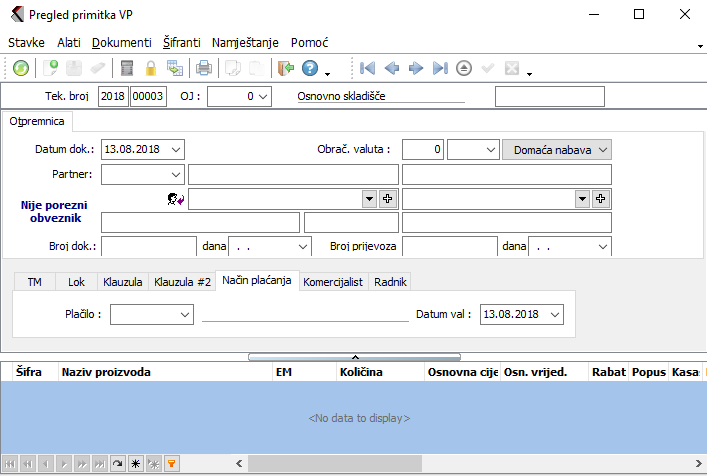
Task: Click the green refresh icon in toolbar
Action: [21, 68]
